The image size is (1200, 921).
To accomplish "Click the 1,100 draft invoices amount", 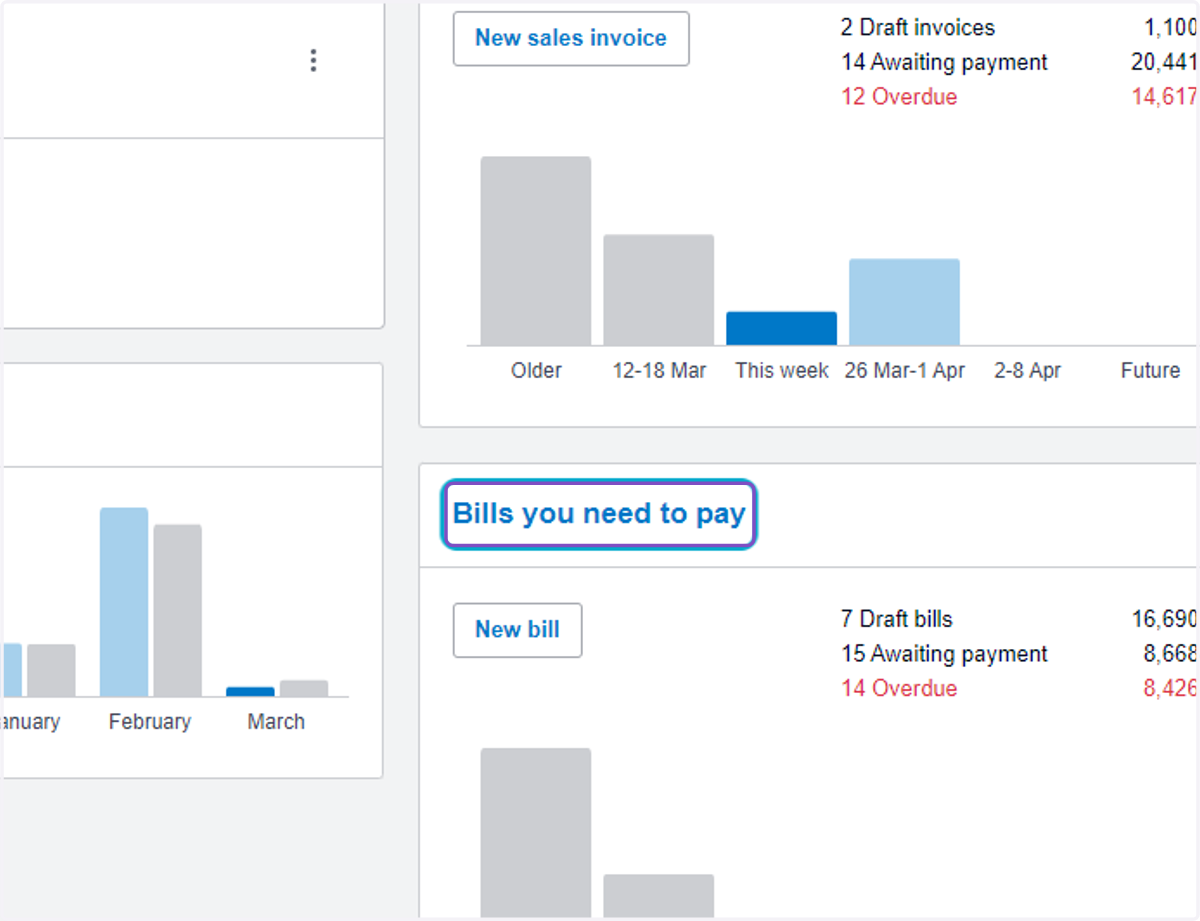I will click(1170, 27).
